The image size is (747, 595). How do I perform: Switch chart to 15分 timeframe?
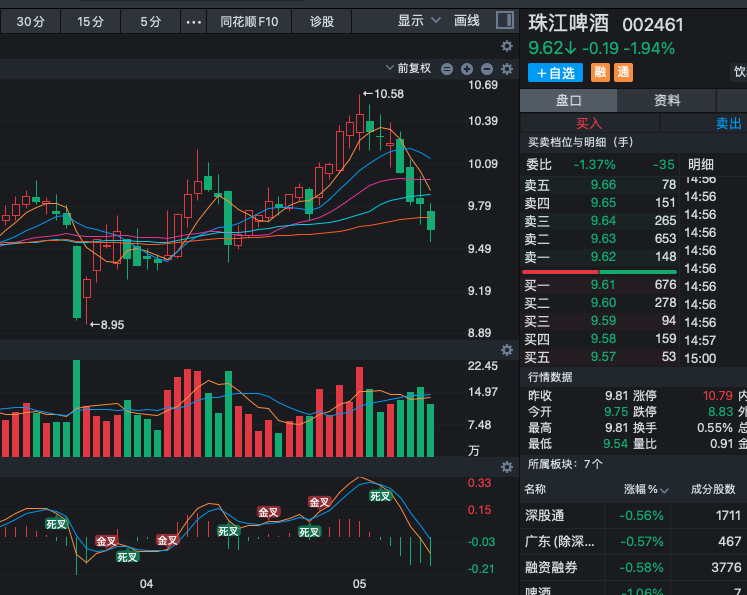pyautogui.click(x=91, y=22)
